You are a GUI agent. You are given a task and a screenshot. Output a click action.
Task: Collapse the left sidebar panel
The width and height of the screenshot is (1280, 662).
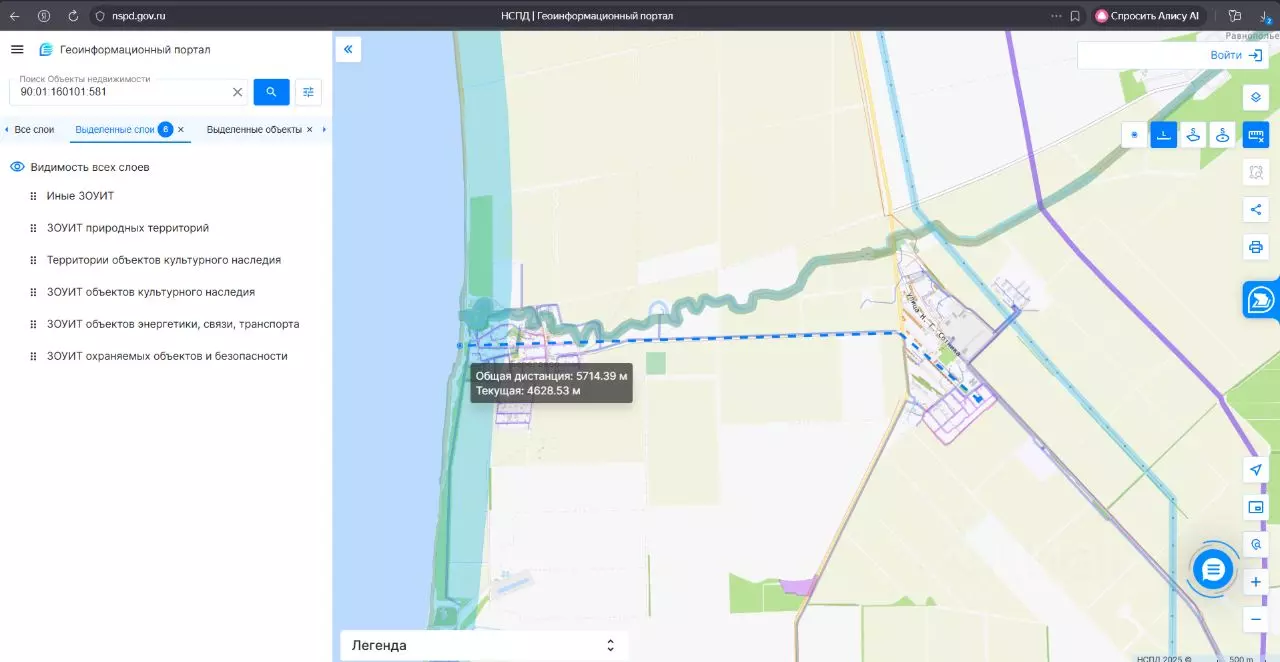348,49
